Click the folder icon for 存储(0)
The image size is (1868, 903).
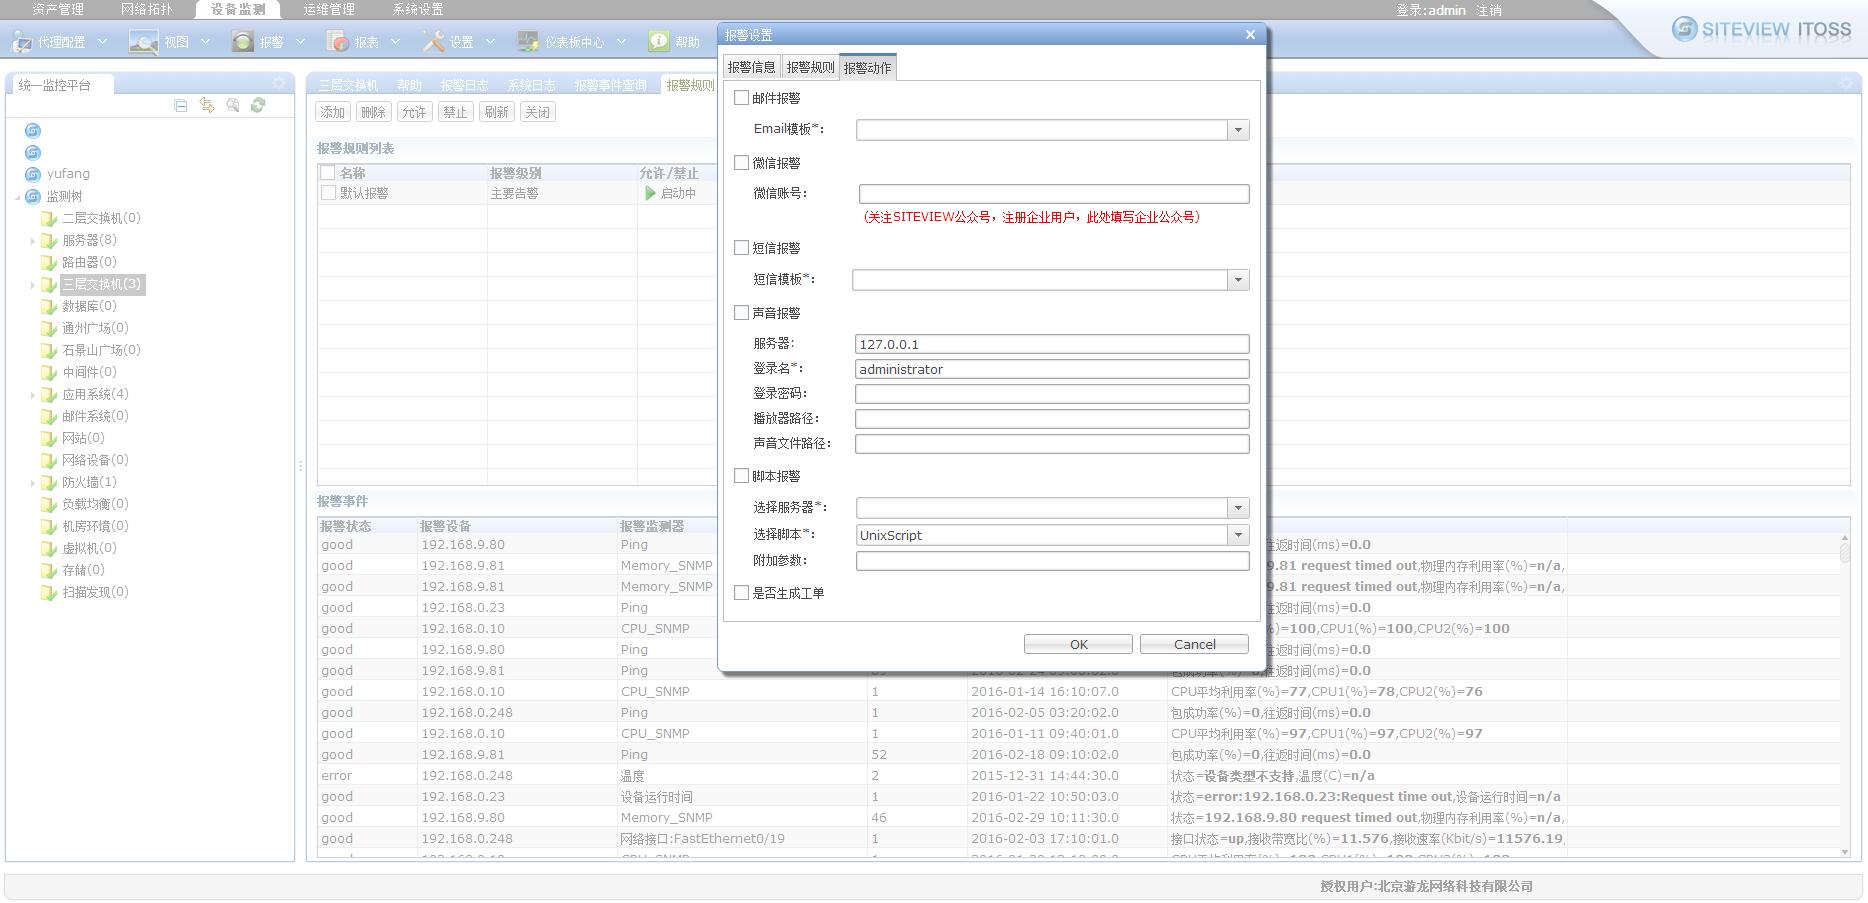[48, 570]
